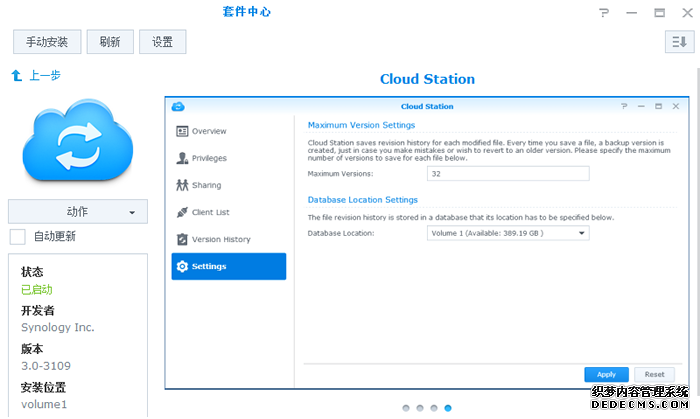Click the Synology Inc. developer text
This screenshot has width=700, height=419.
(x=58, y=328)
